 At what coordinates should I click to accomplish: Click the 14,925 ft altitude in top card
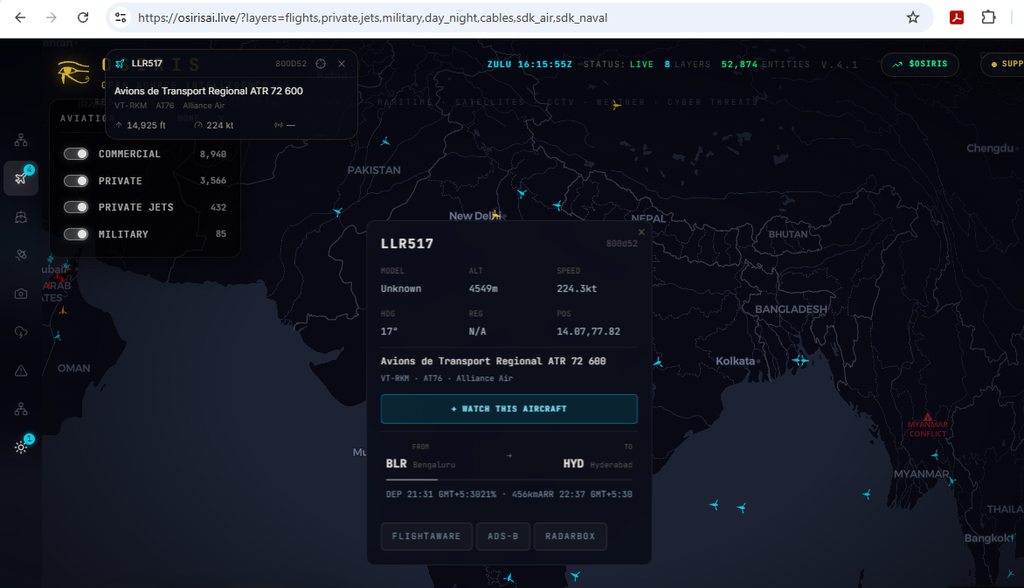coord(146,125)
